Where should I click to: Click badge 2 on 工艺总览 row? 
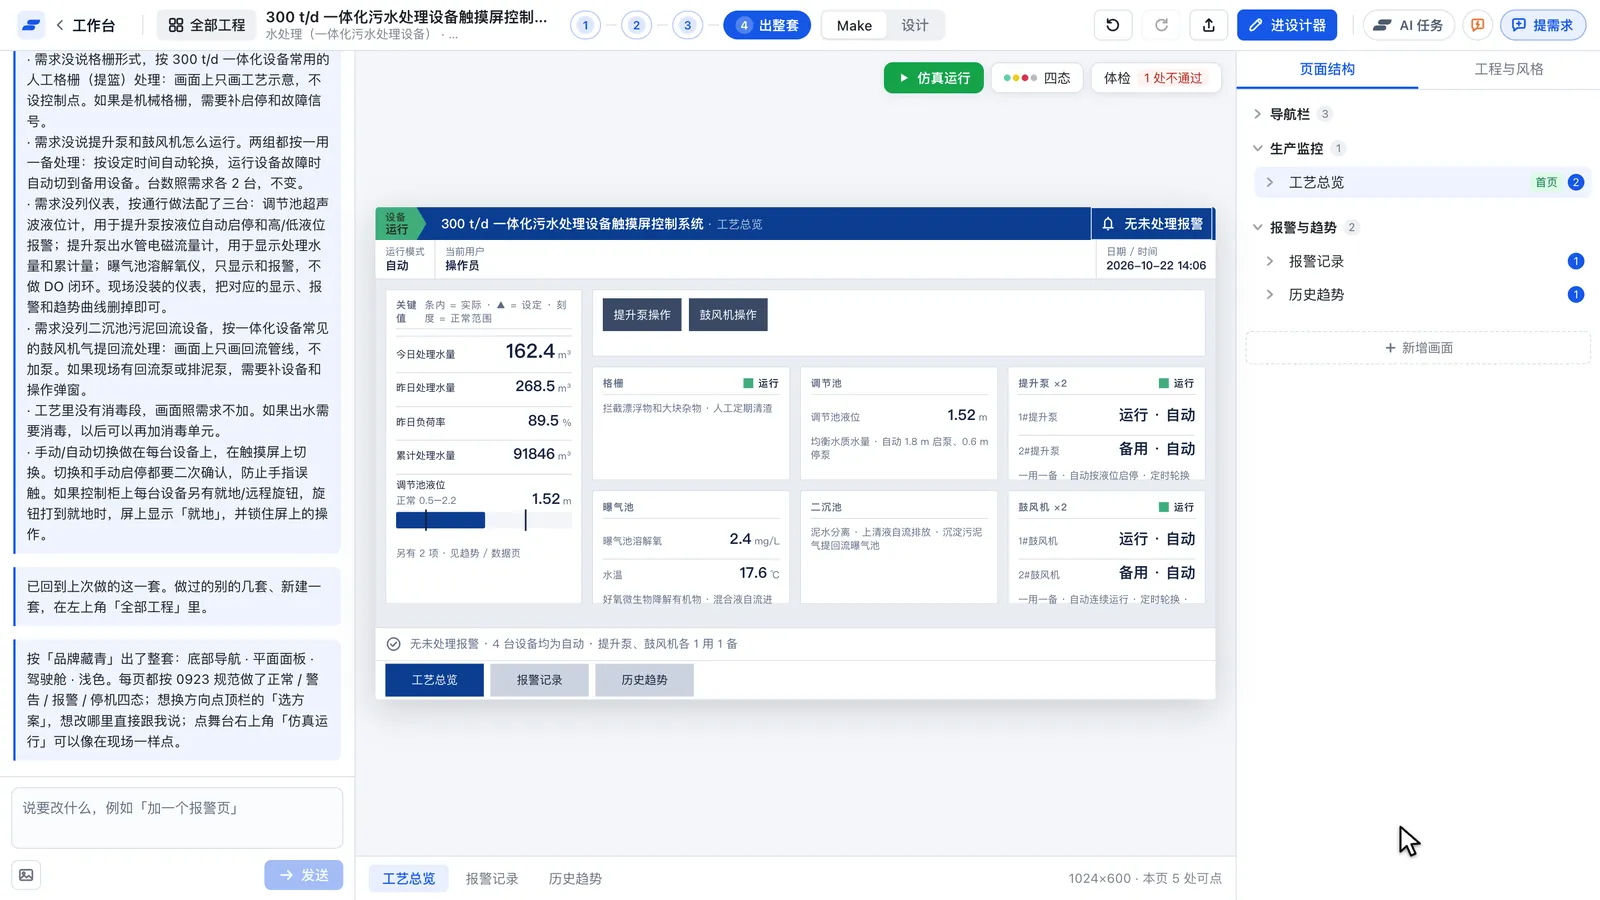[x=1576, y=182]
